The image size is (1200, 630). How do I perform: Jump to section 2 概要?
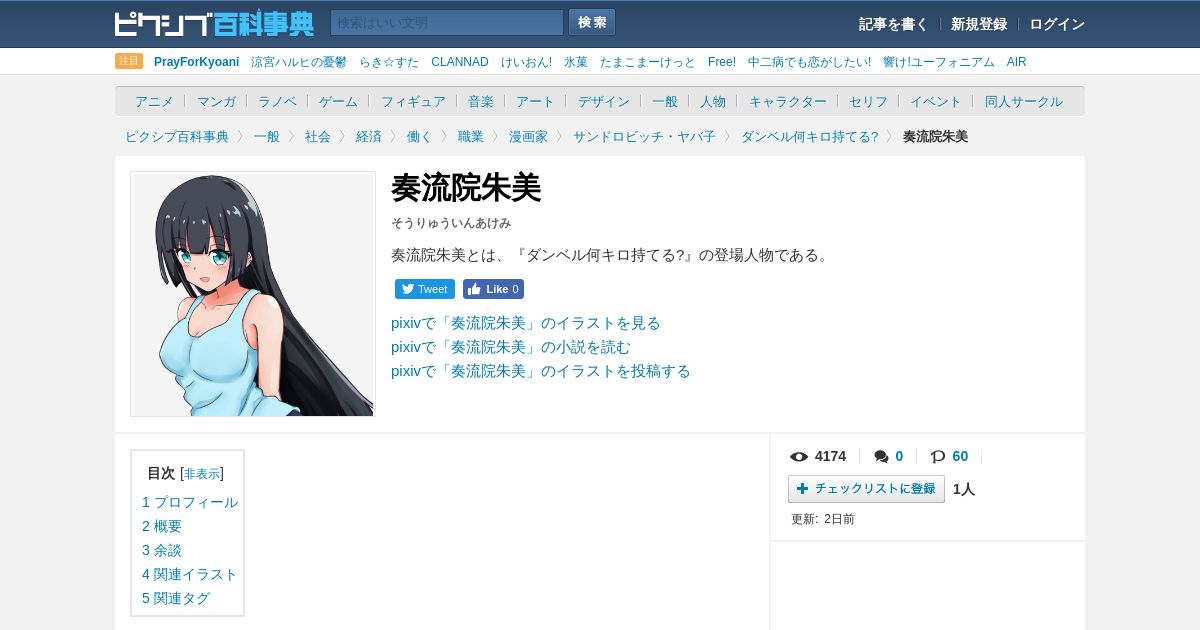(162, 526)
